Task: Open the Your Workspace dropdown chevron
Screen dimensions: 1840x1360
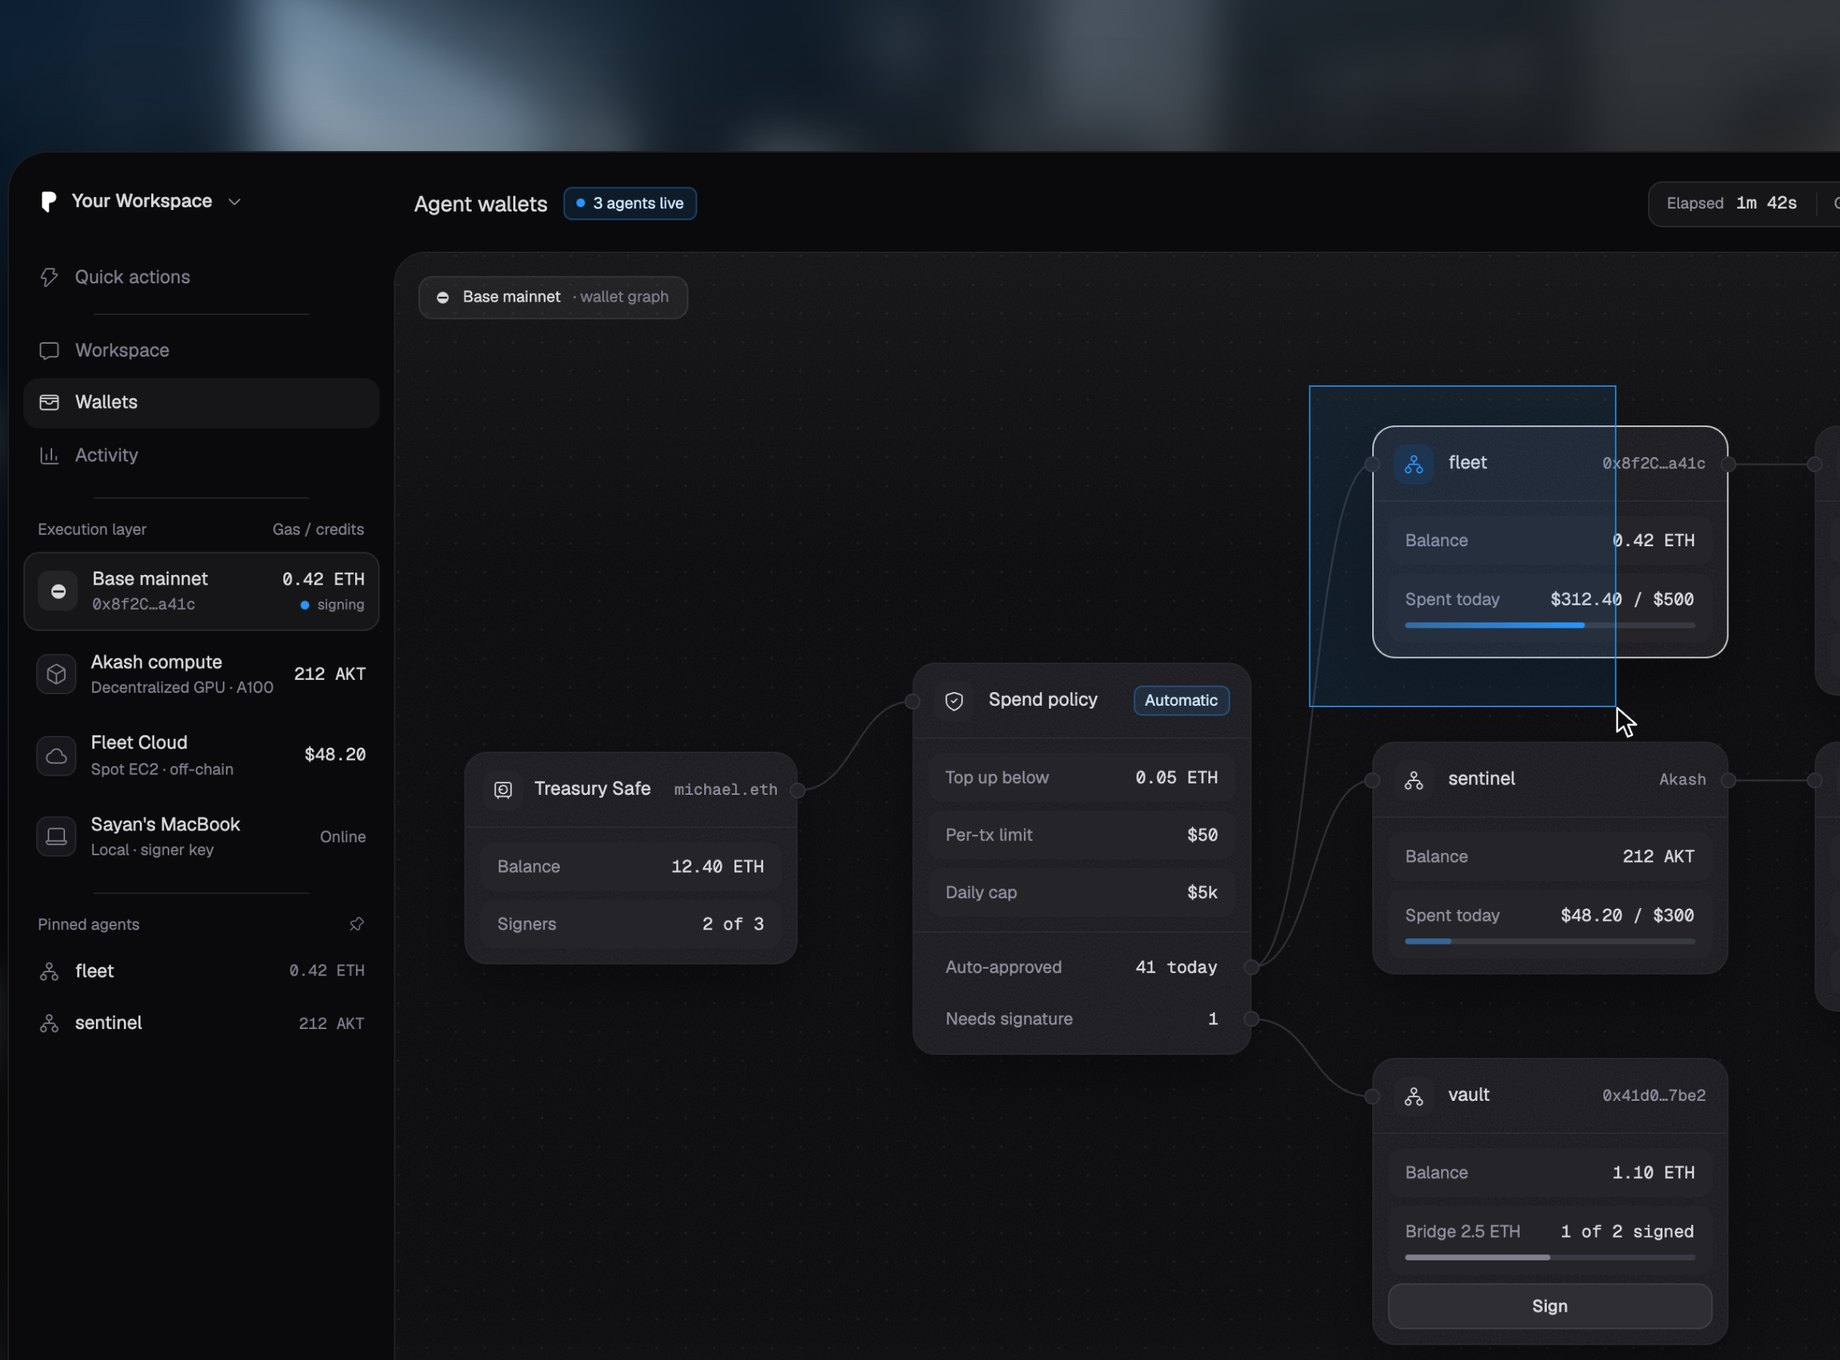Action: 235,201
